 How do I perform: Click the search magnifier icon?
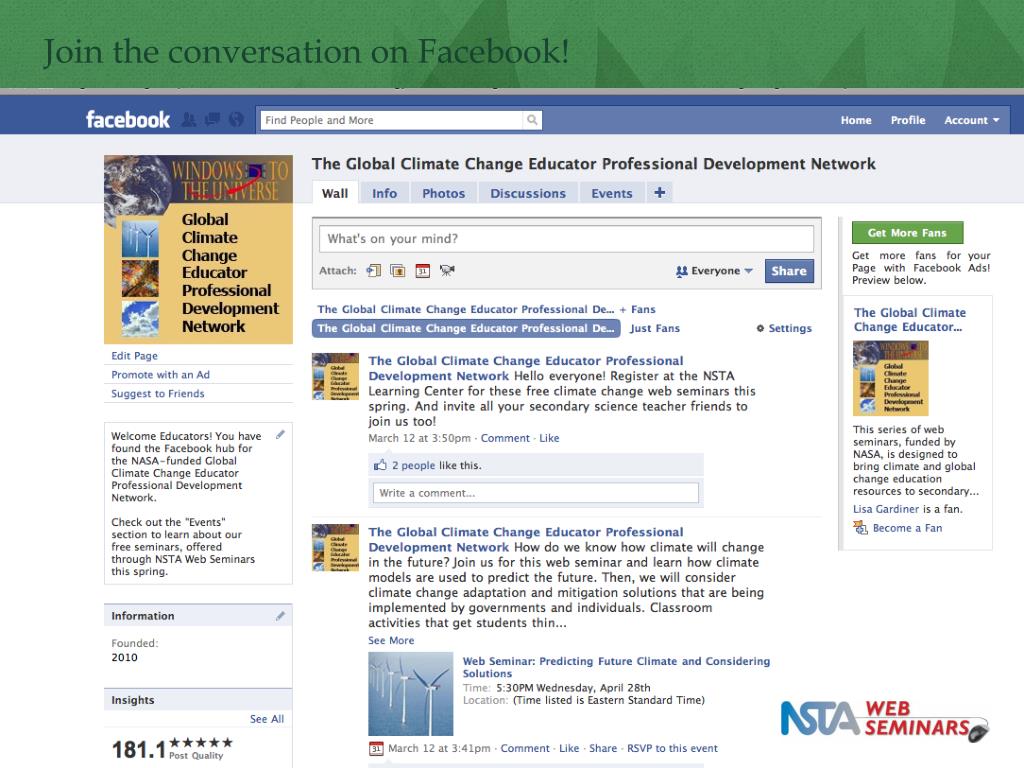(x=532, y=120)
